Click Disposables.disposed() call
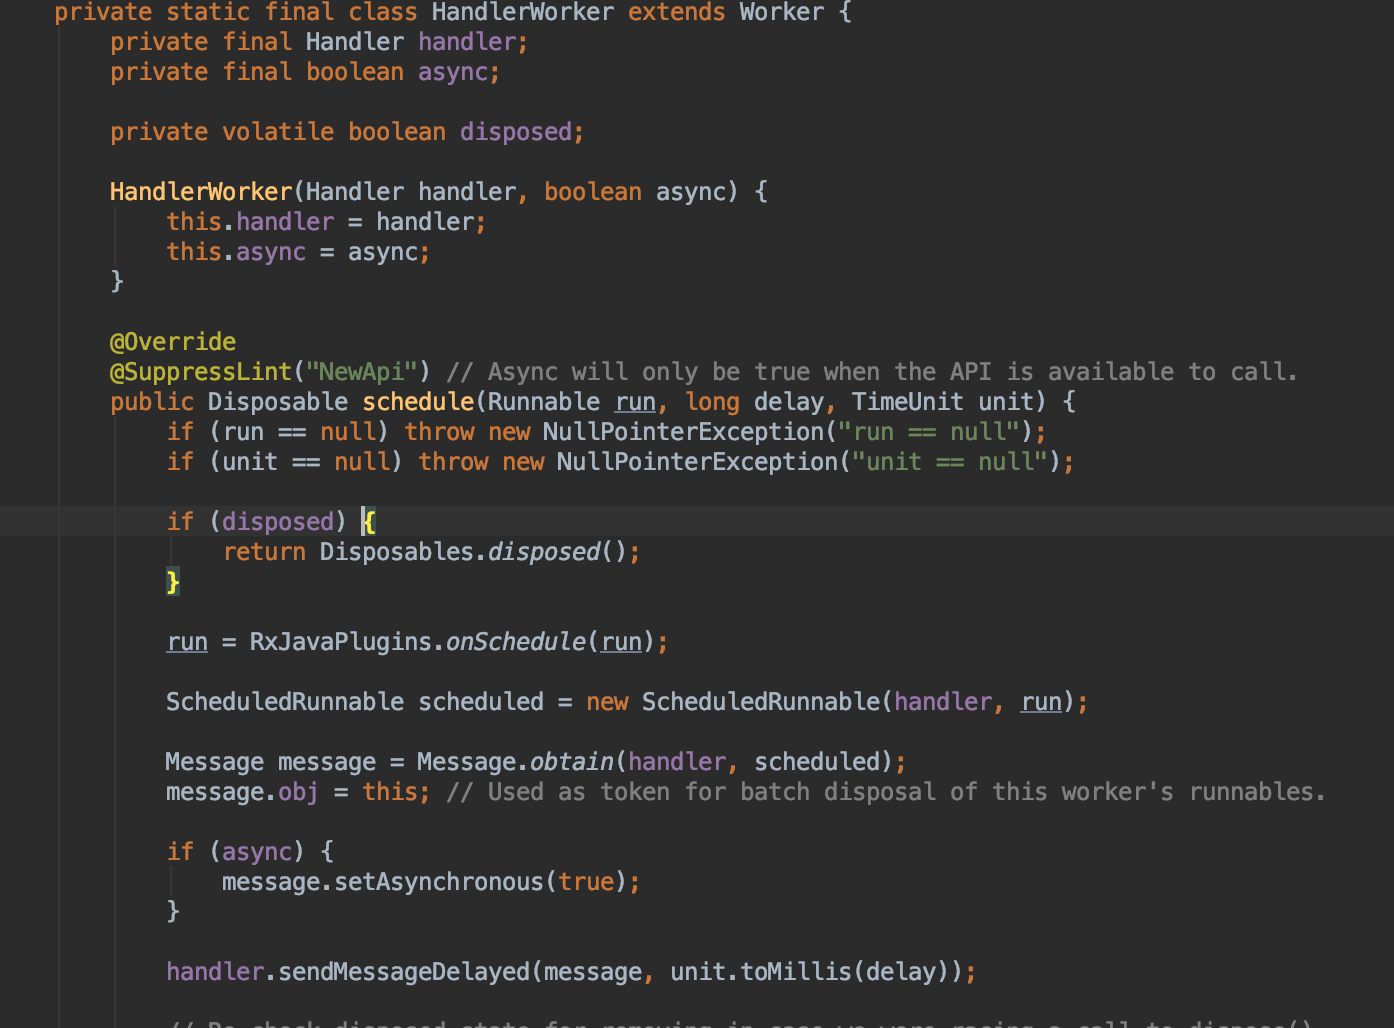Viewport: 1394px width, 1028px height. [472, 552]
